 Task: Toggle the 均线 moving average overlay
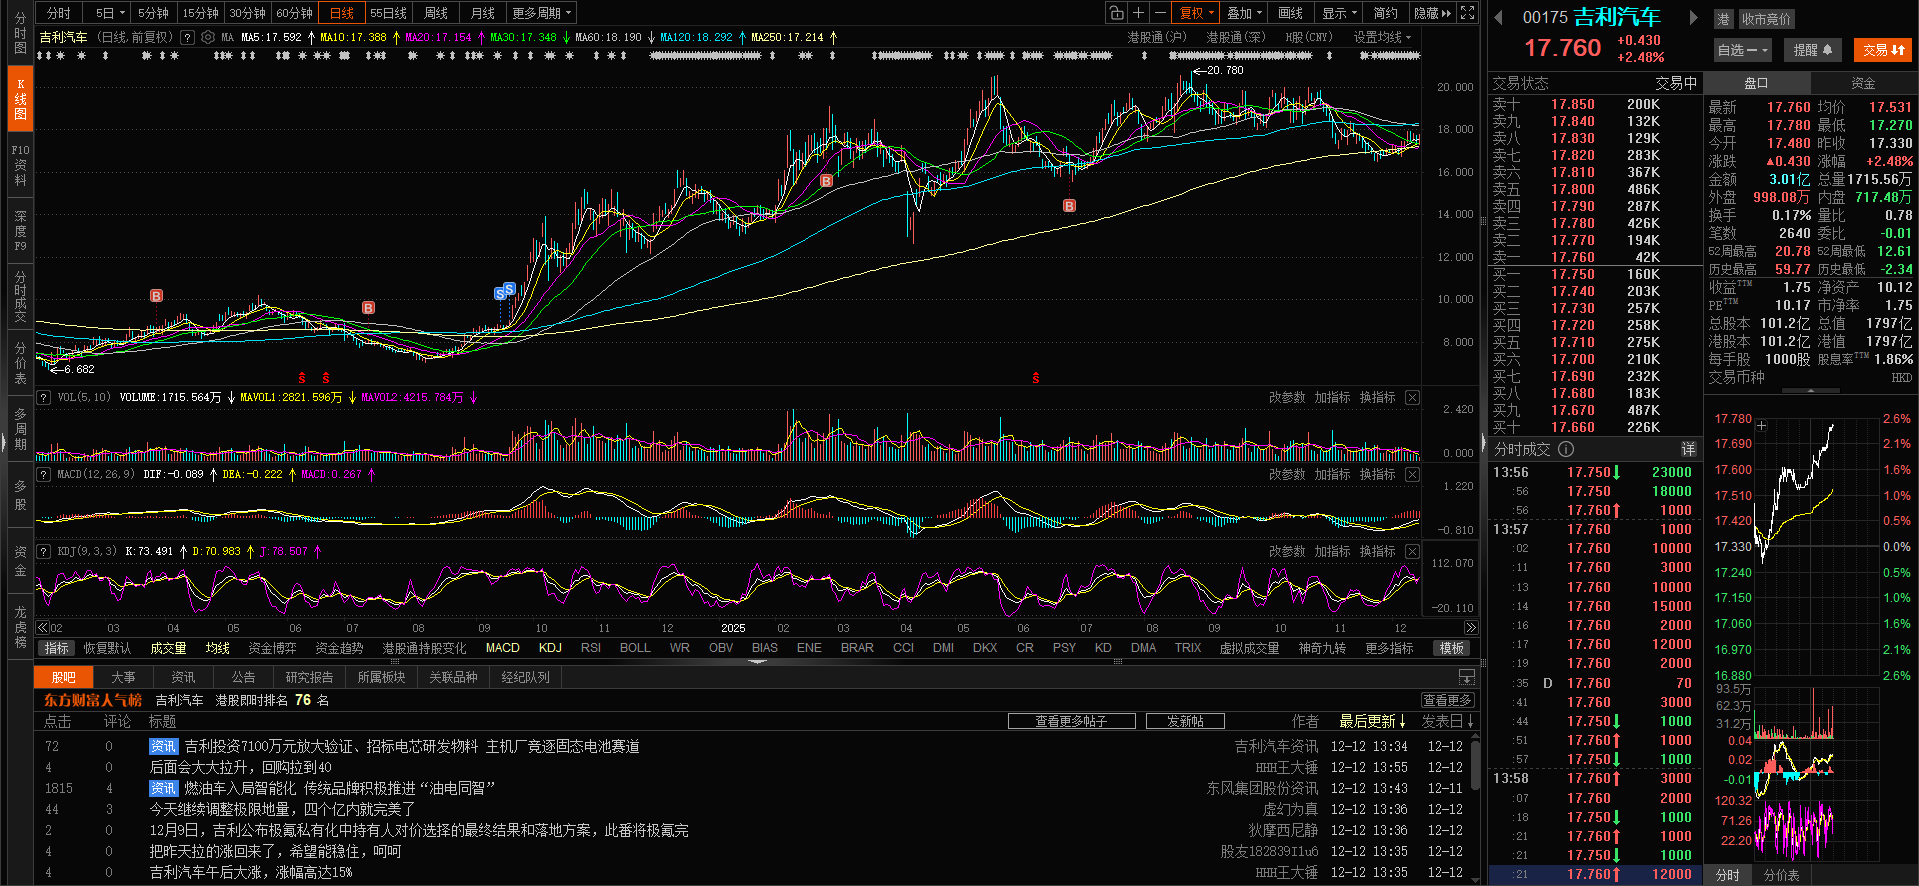218,648
